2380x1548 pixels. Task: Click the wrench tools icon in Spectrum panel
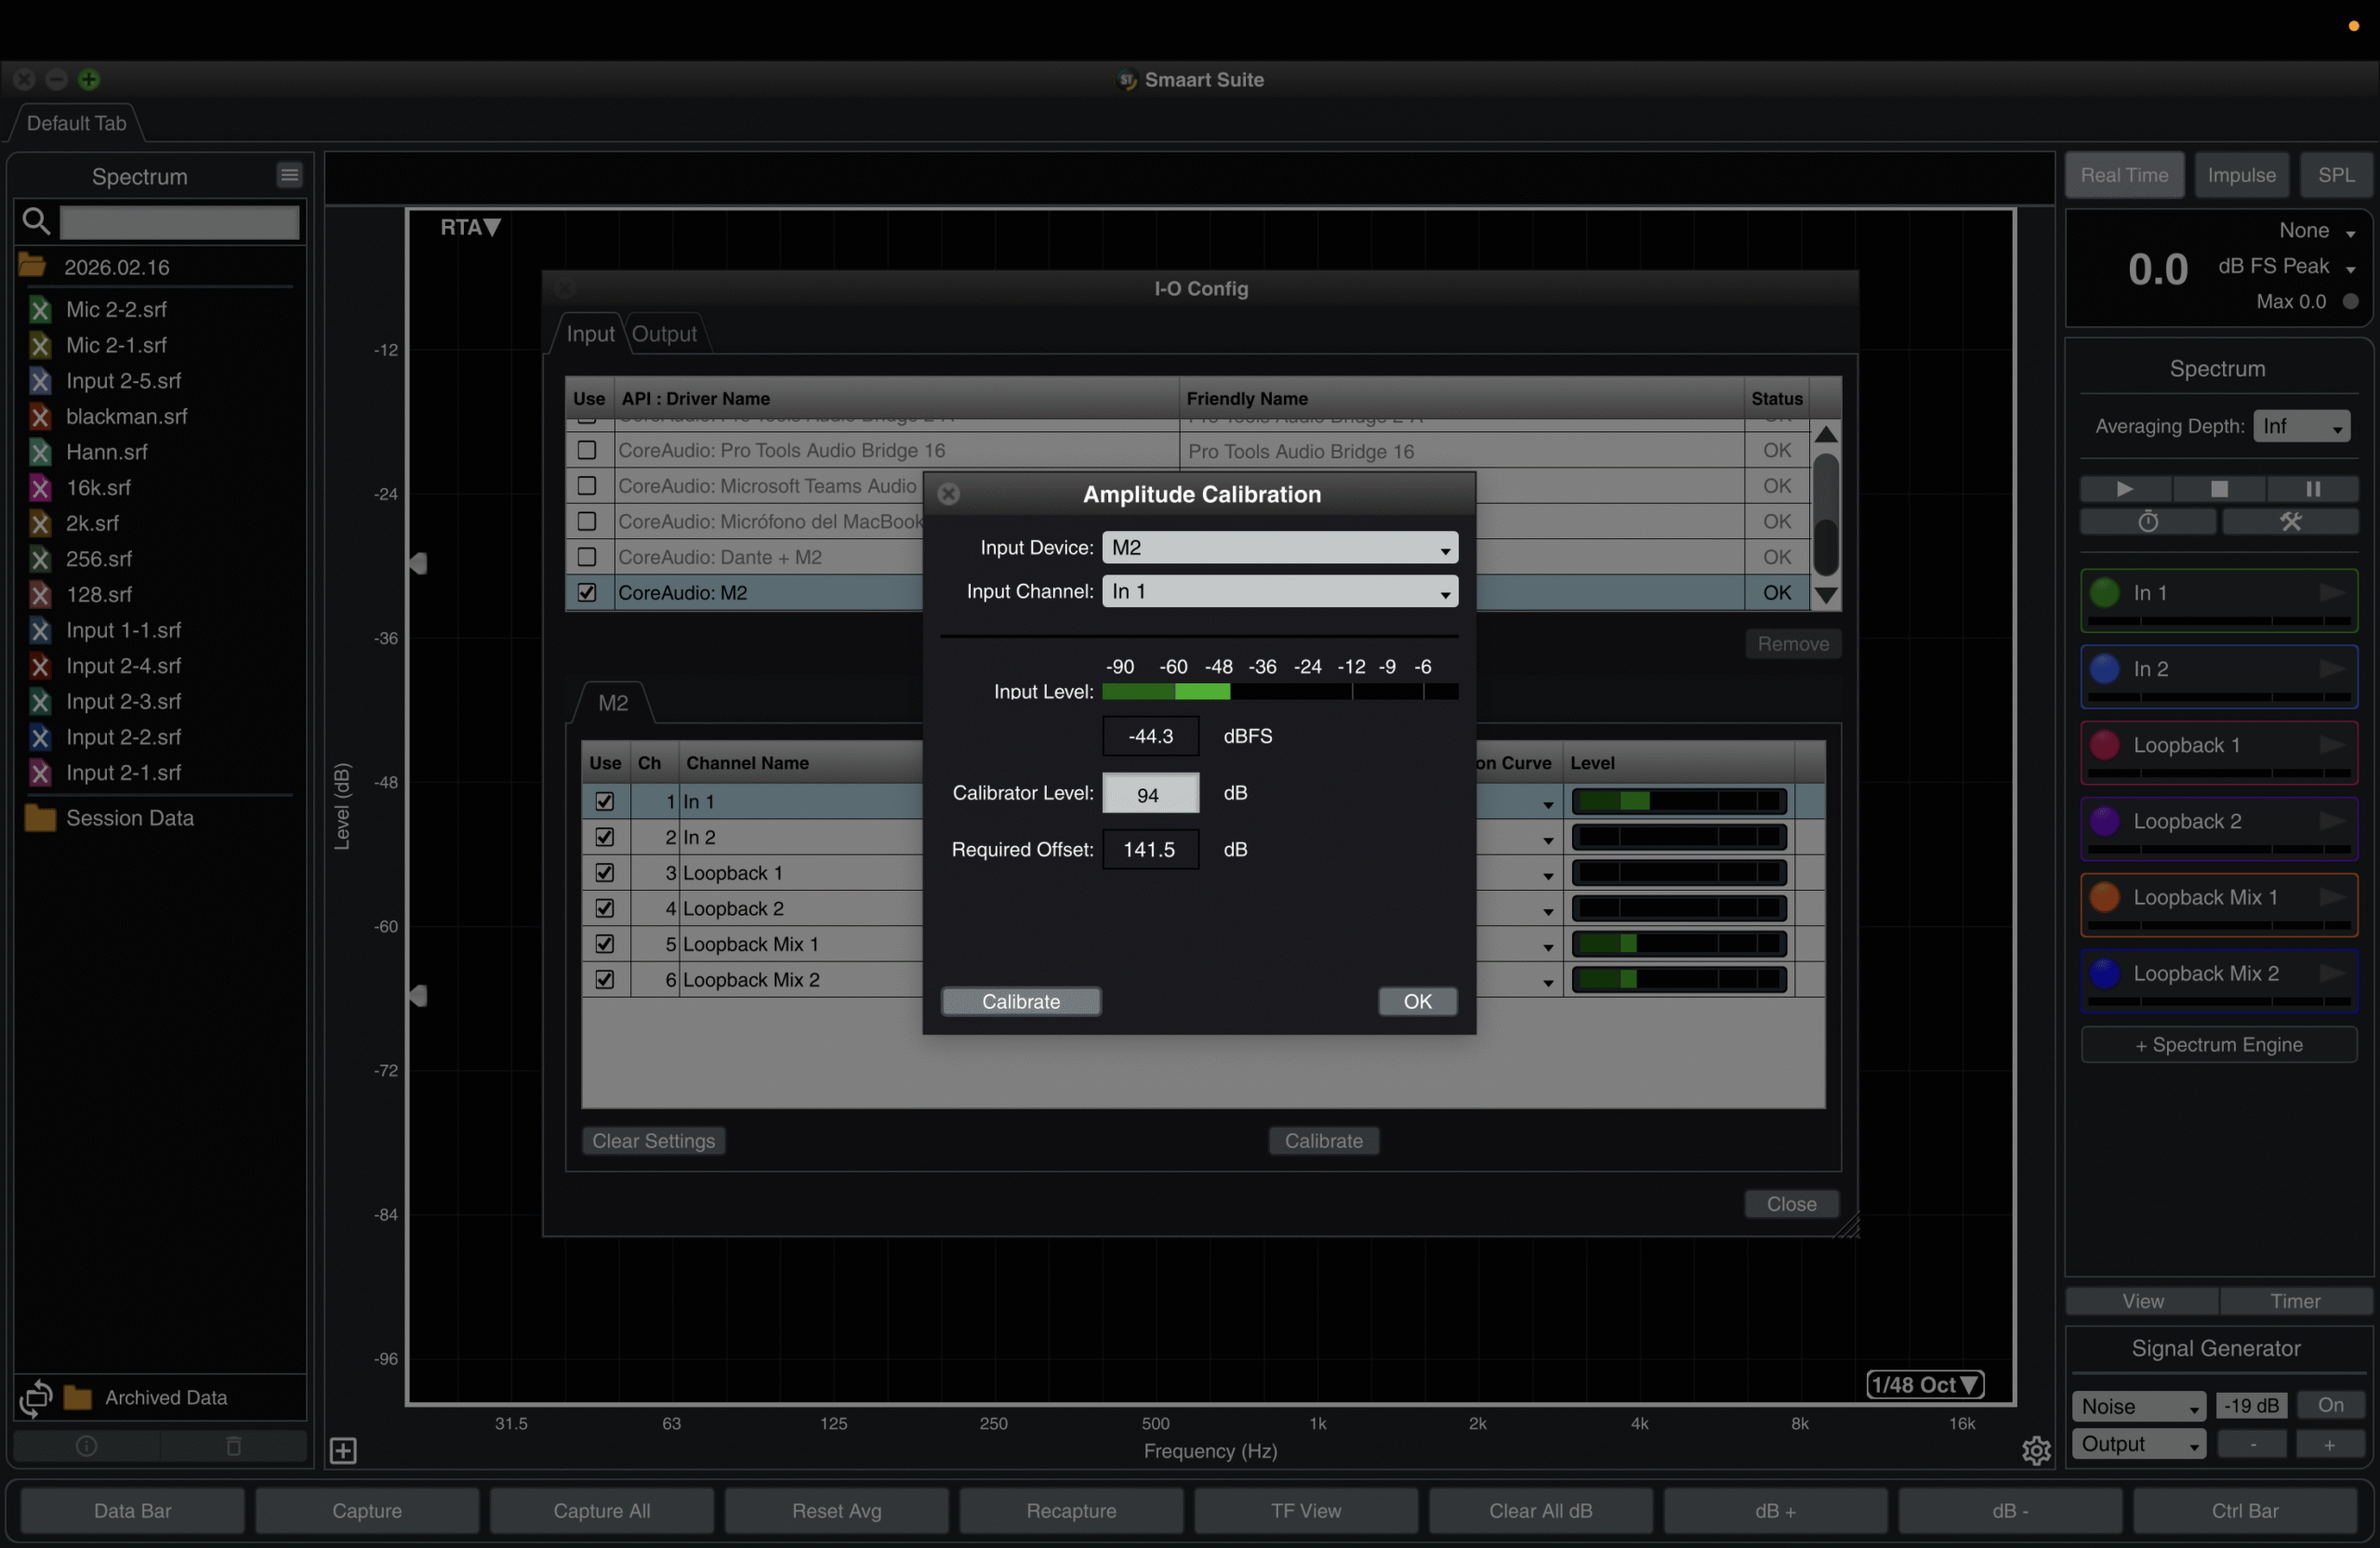coord(2290,522)
